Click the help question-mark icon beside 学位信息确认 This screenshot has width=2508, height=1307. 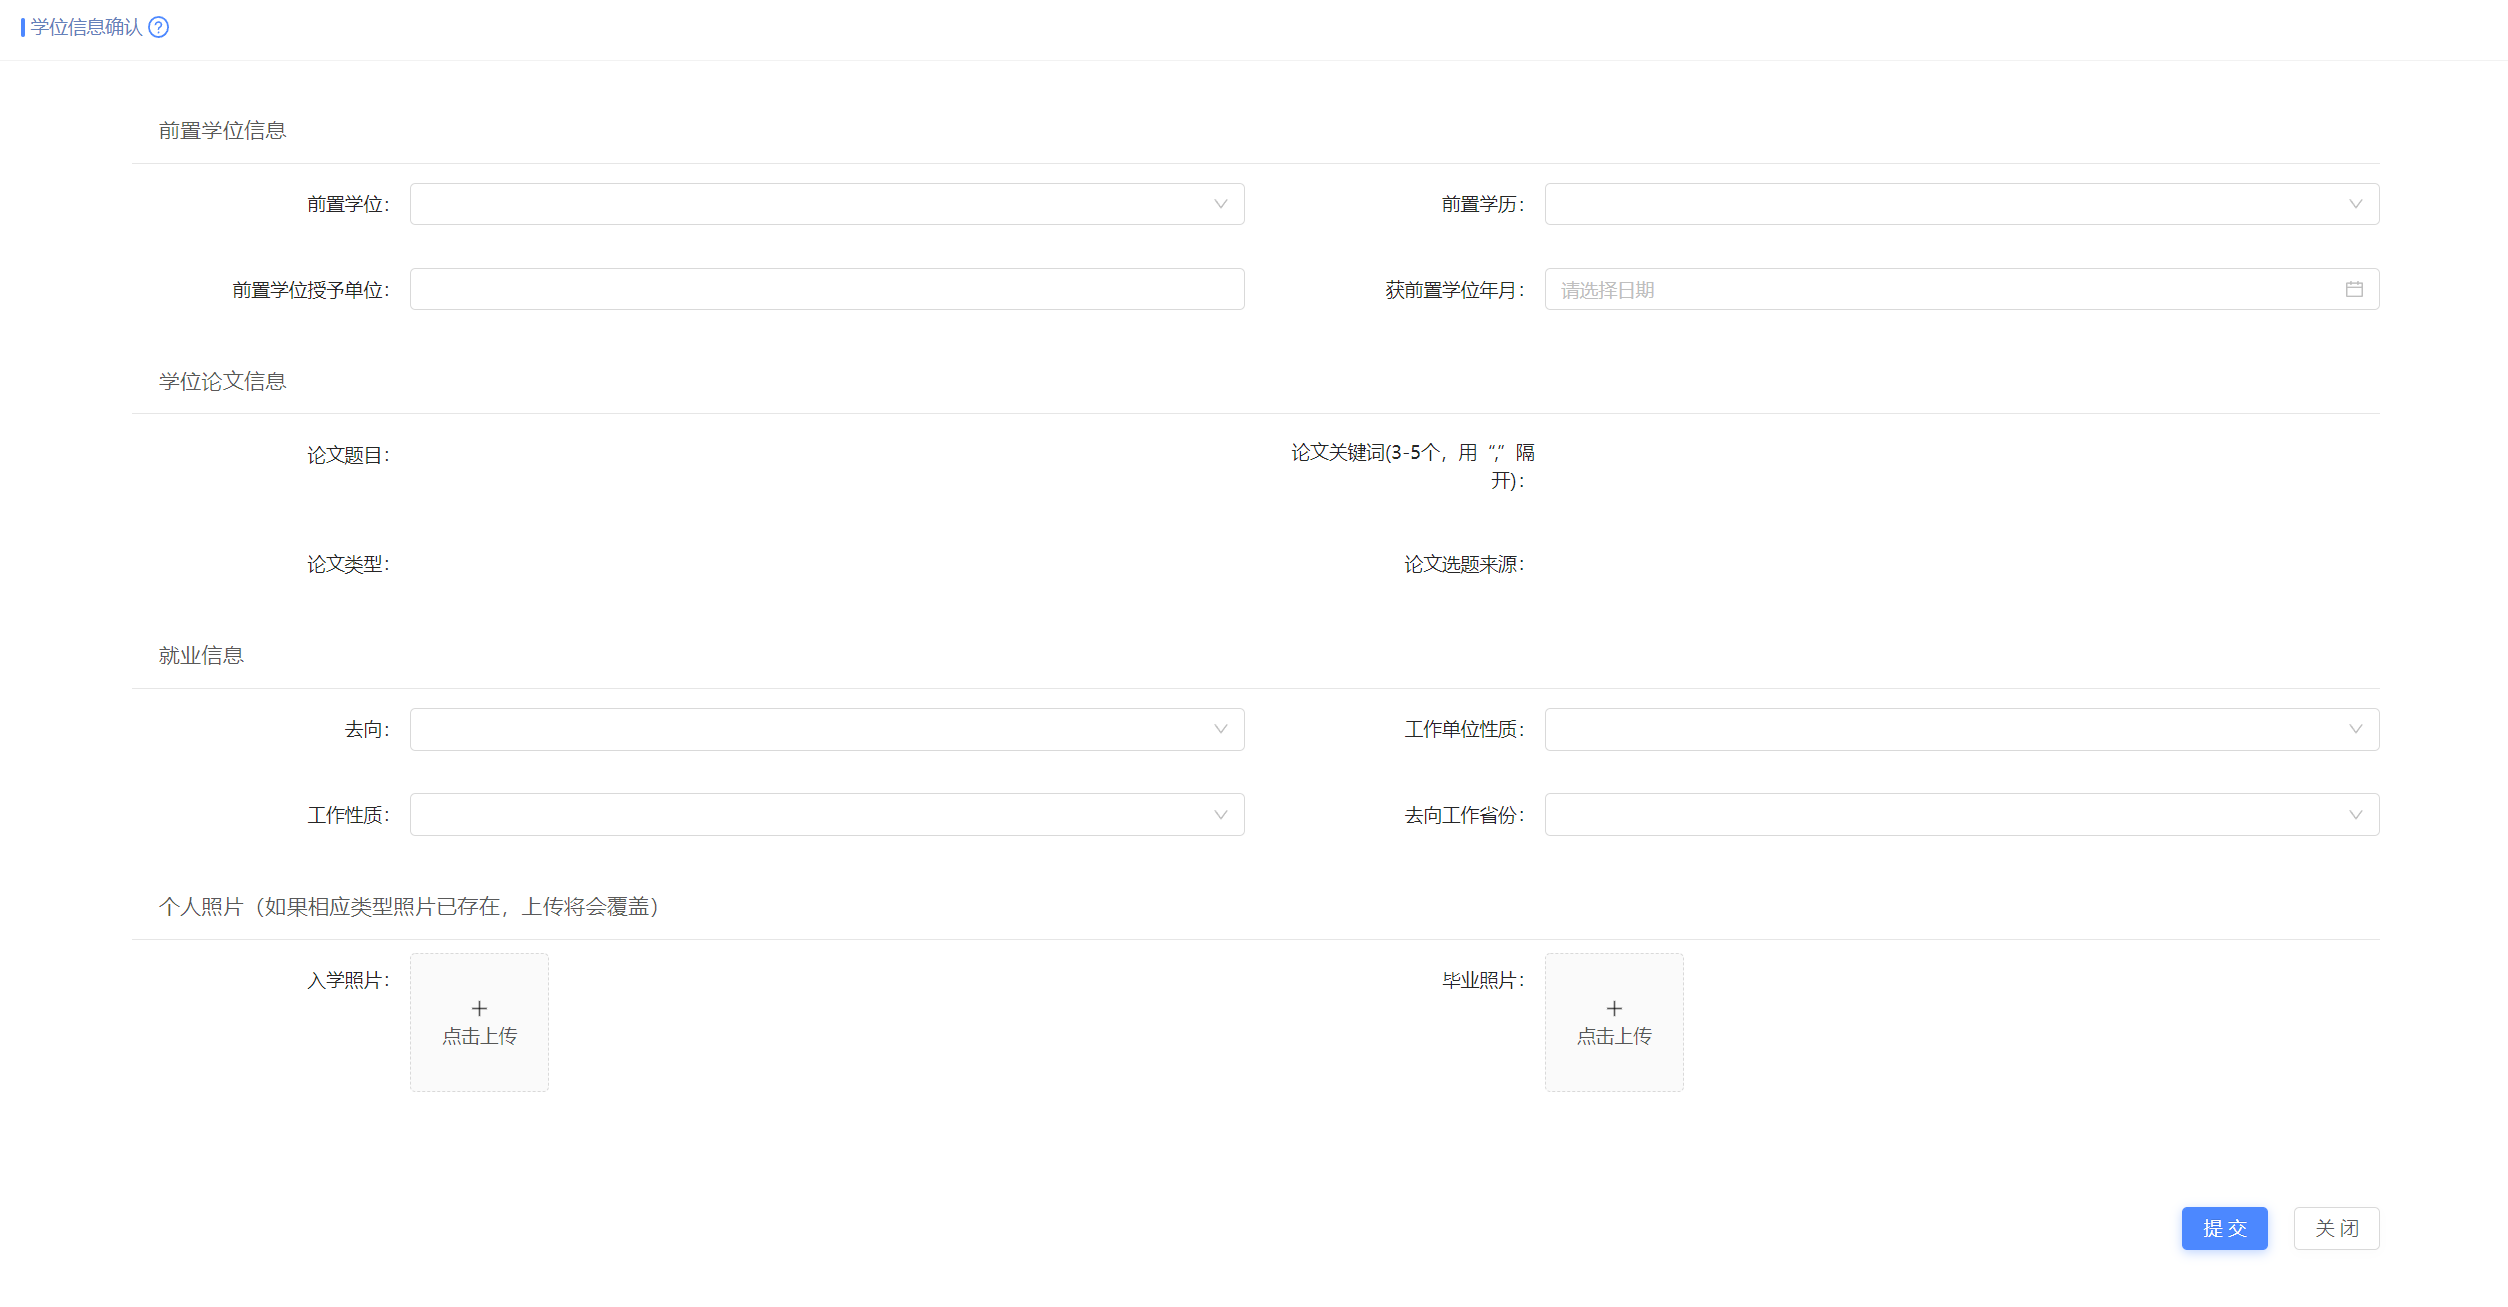click(x=158, y=27)
